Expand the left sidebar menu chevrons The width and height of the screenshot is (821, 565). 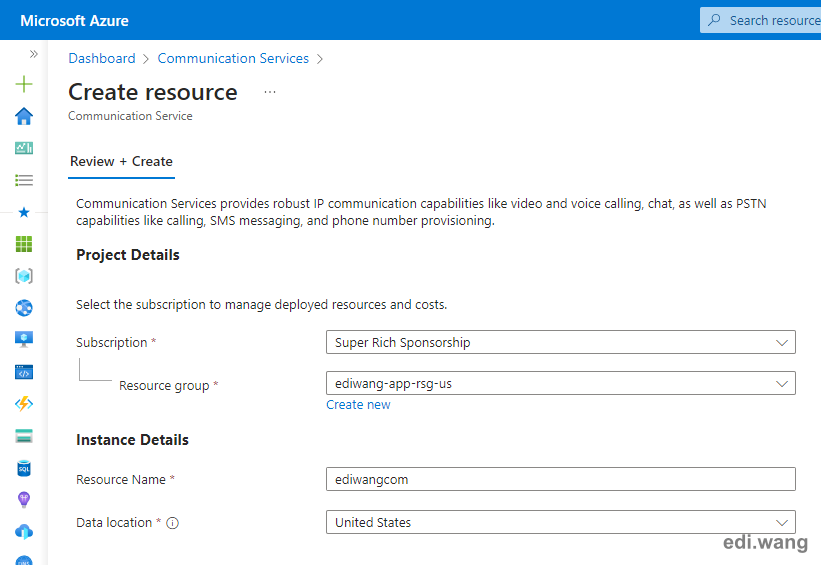pyautogui.click(x=34, y=54)
